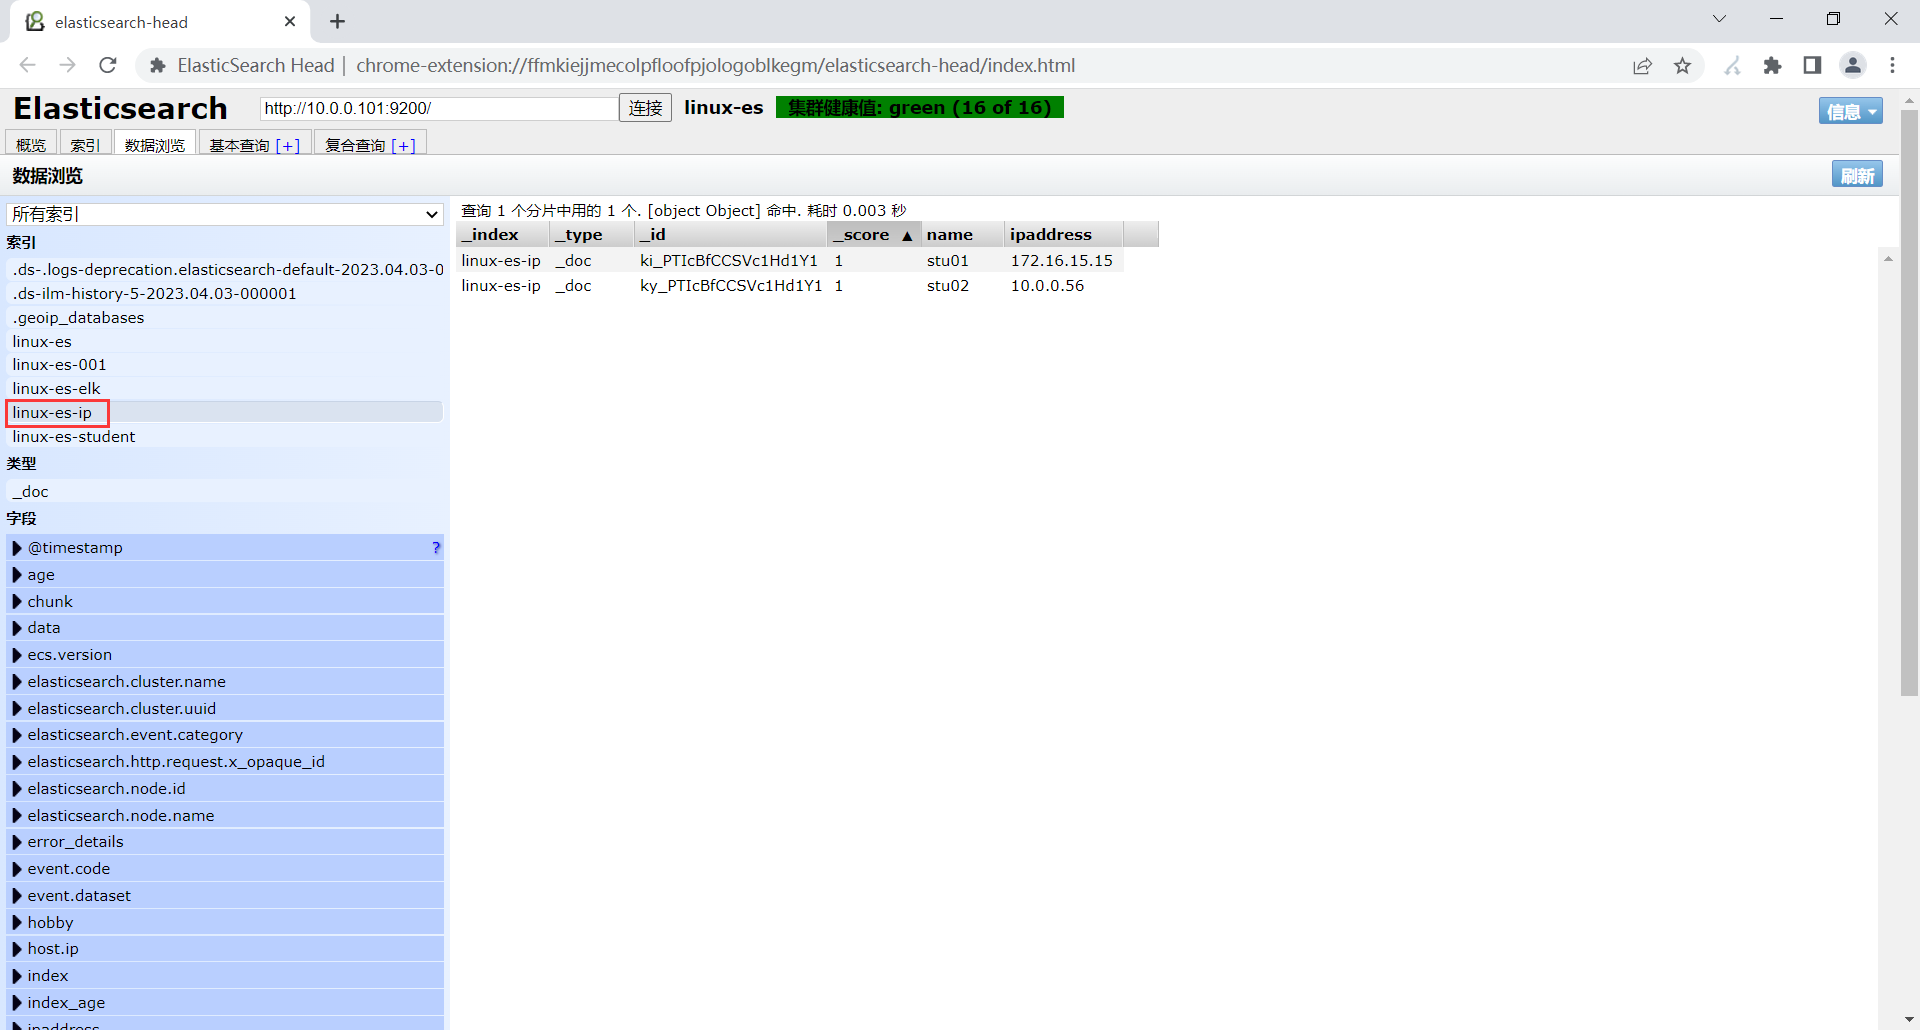Select the linux-es-elk index
The height and width of the screenshot is (1030, 1920).
225,388
